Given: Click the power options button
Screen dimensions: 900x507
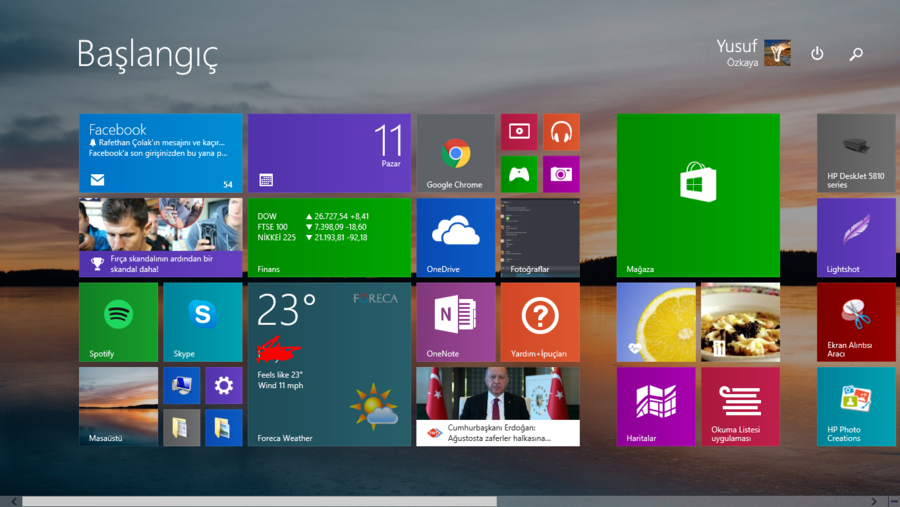Looking at the screenshot, I should 817,53.
